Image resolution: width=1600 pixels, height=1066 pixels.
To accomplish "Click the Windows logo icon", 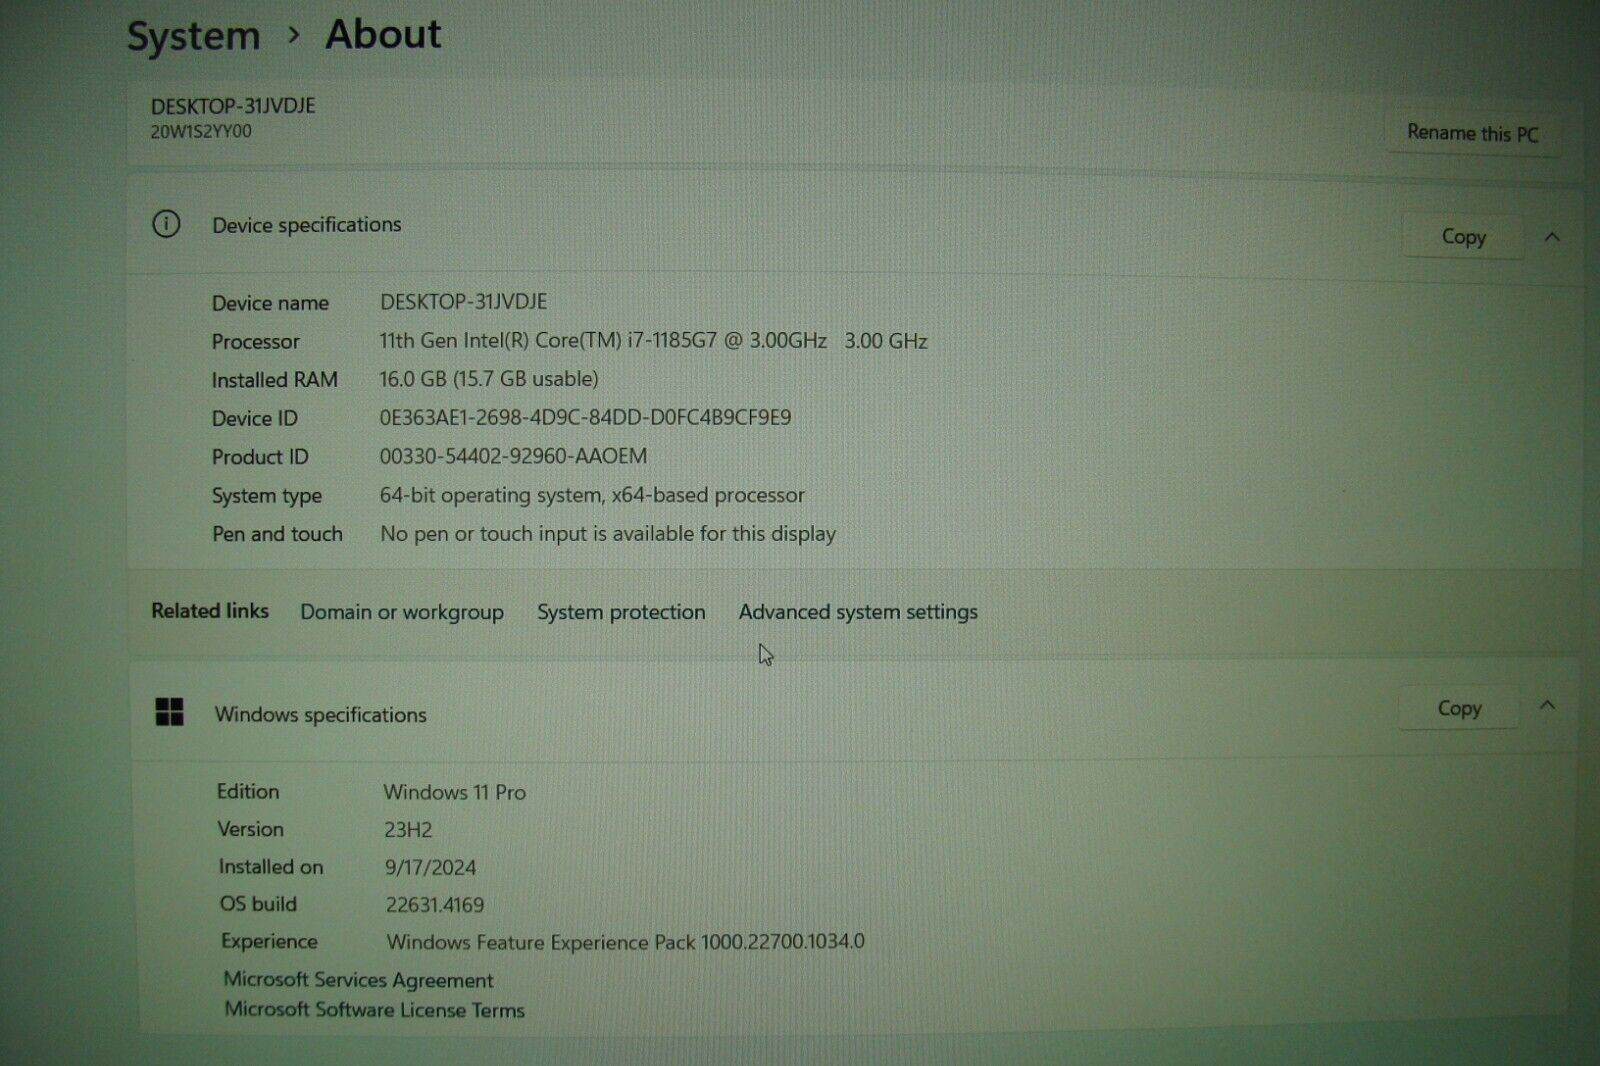I will click(170, 712).
